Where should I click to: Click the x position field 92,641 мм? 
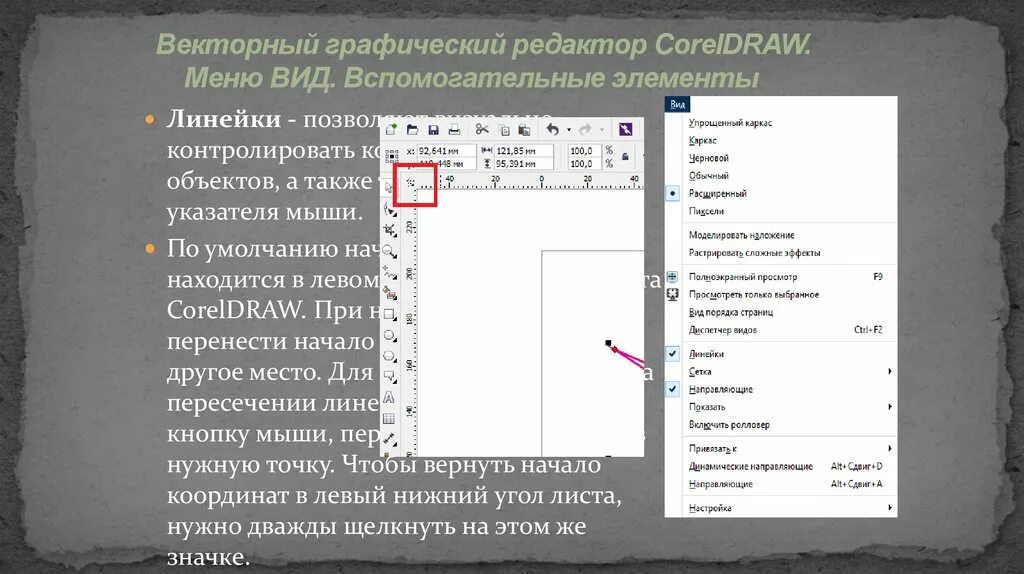(x=446, y=151)
